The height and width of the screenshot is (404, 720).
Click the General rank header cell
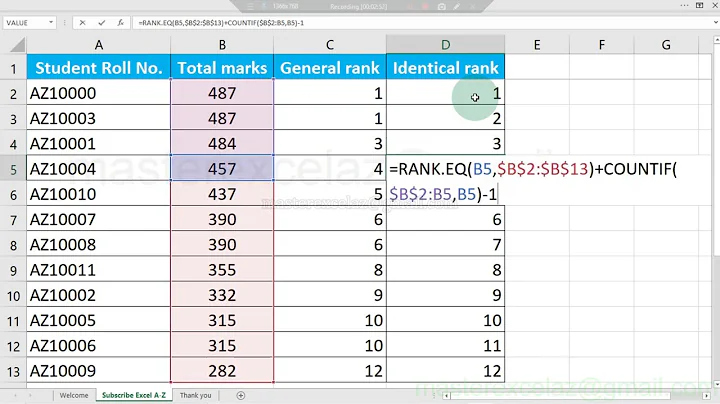pyautogui.click(x=330, y=67)
